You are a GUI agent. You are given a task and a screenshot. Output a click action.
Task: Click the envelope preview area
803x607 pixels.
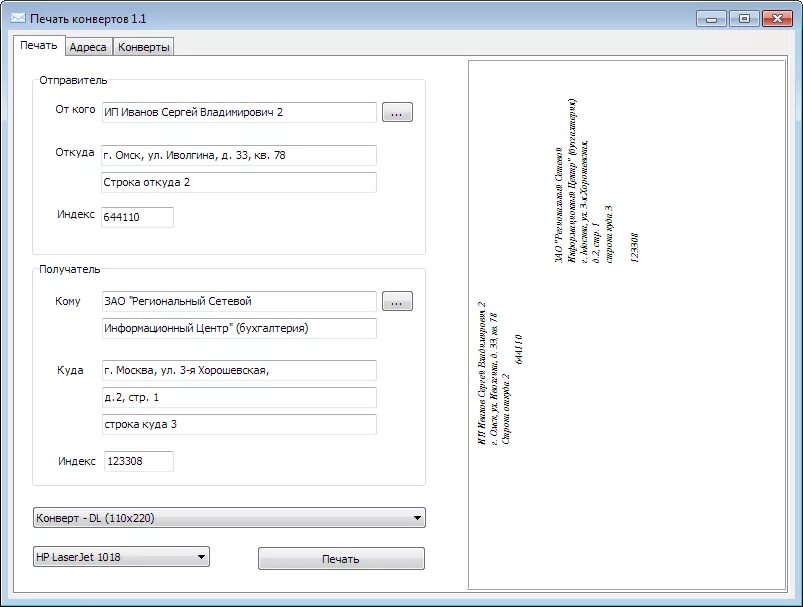(x=627, y=325)
